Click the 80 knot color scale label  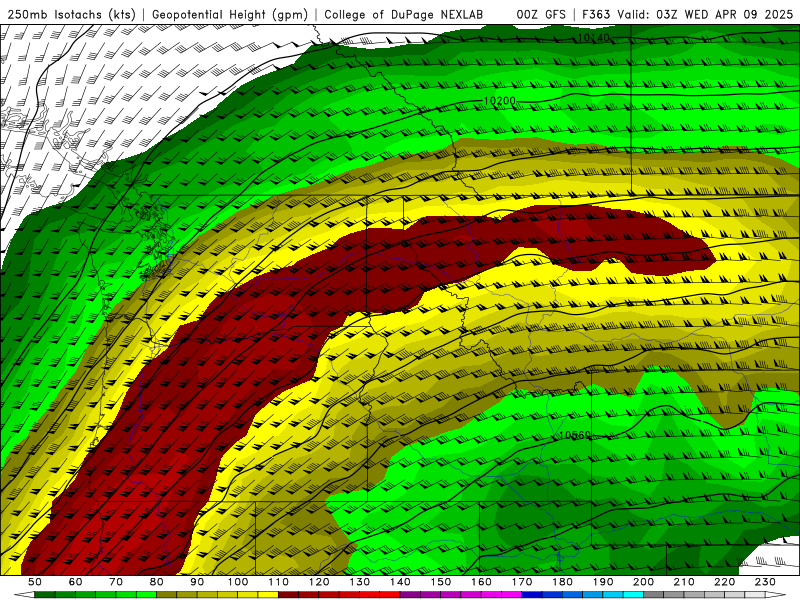[x=157, y=582]
